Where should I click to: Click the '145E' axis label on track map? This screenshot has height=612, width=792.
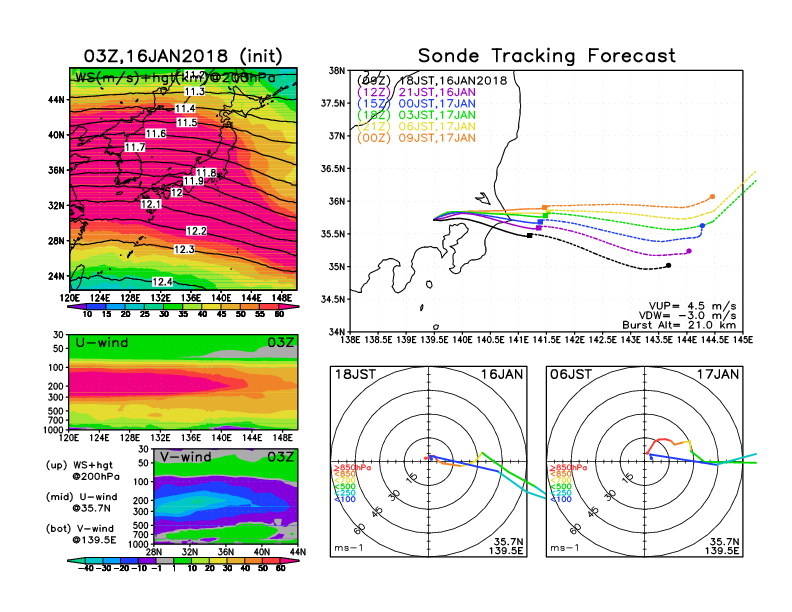[743, 340]
